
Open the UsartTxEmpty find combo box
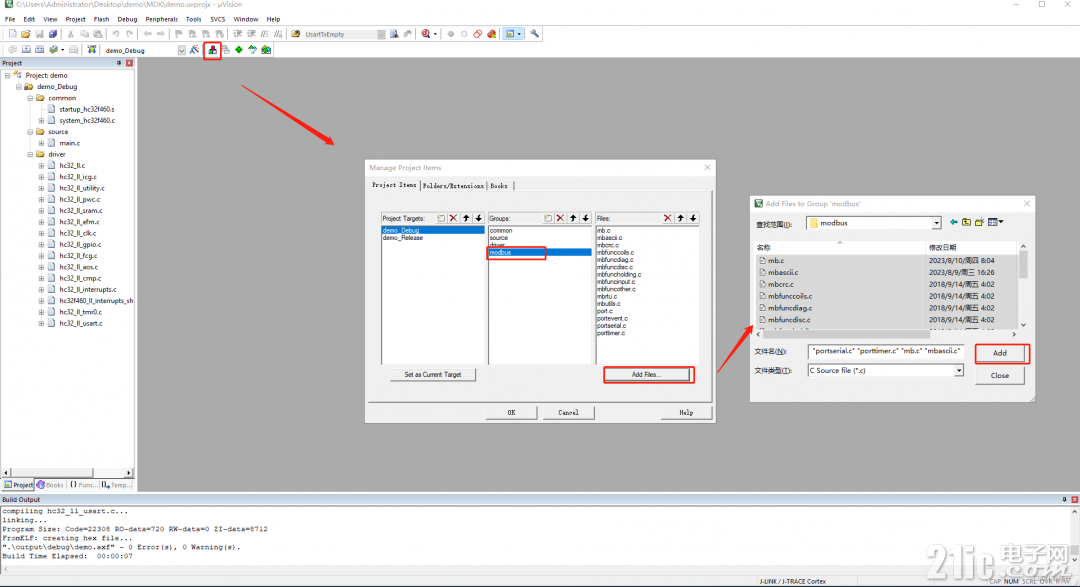382,34
